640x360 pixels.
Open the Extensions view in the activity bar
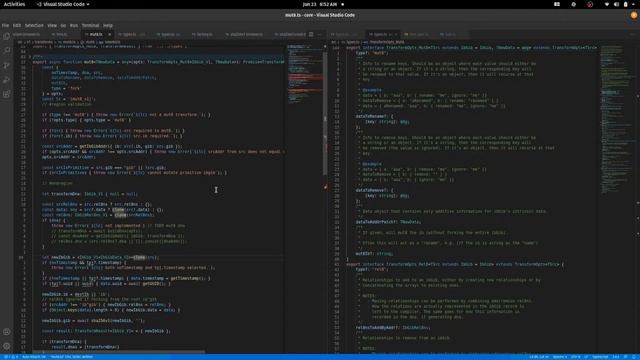click(7, 94)
